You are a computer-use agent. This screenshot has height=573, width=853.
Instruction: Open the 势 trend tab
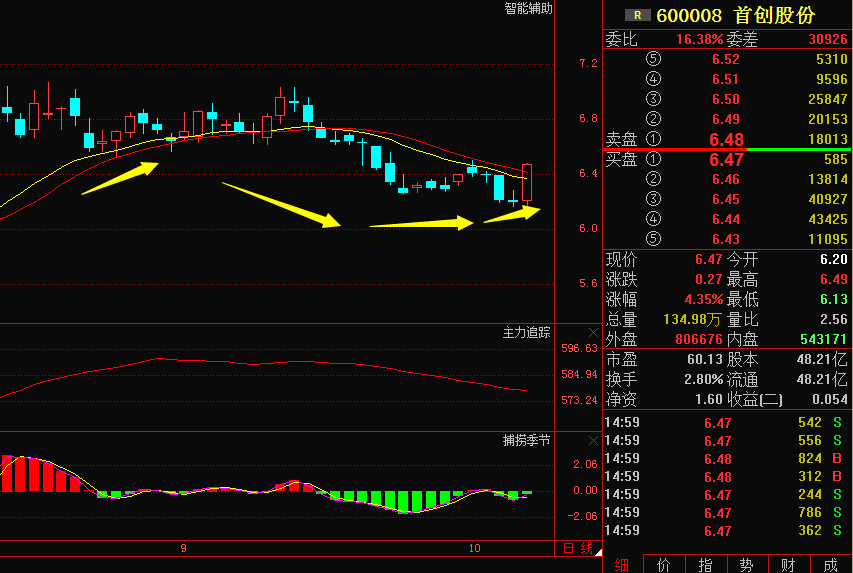point(747,564)
